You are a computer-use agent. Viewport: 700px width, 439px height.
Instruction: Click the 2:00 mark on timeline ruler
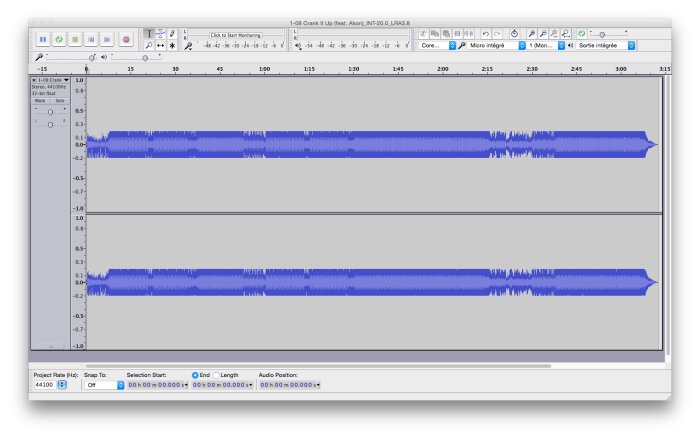tap(443, 69)
